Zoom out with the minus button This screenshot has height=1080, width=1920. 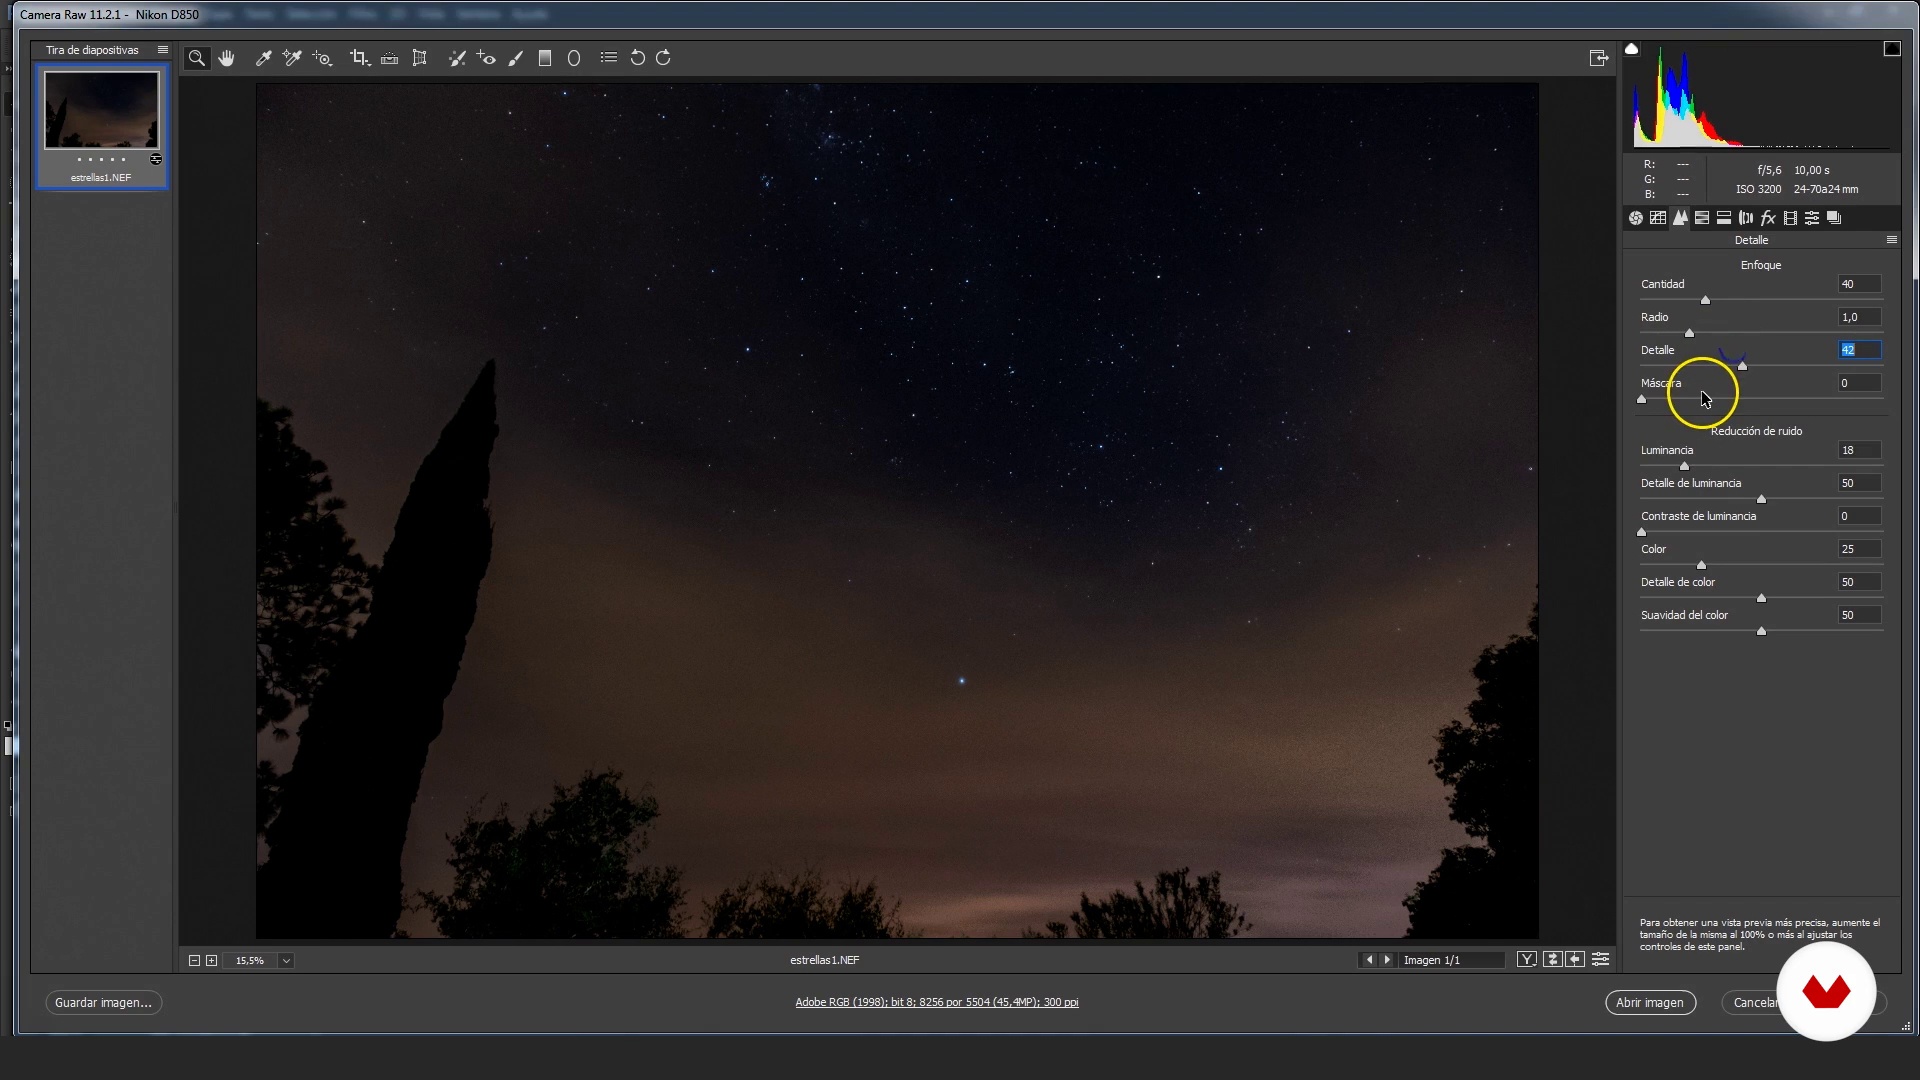(194, 961)
